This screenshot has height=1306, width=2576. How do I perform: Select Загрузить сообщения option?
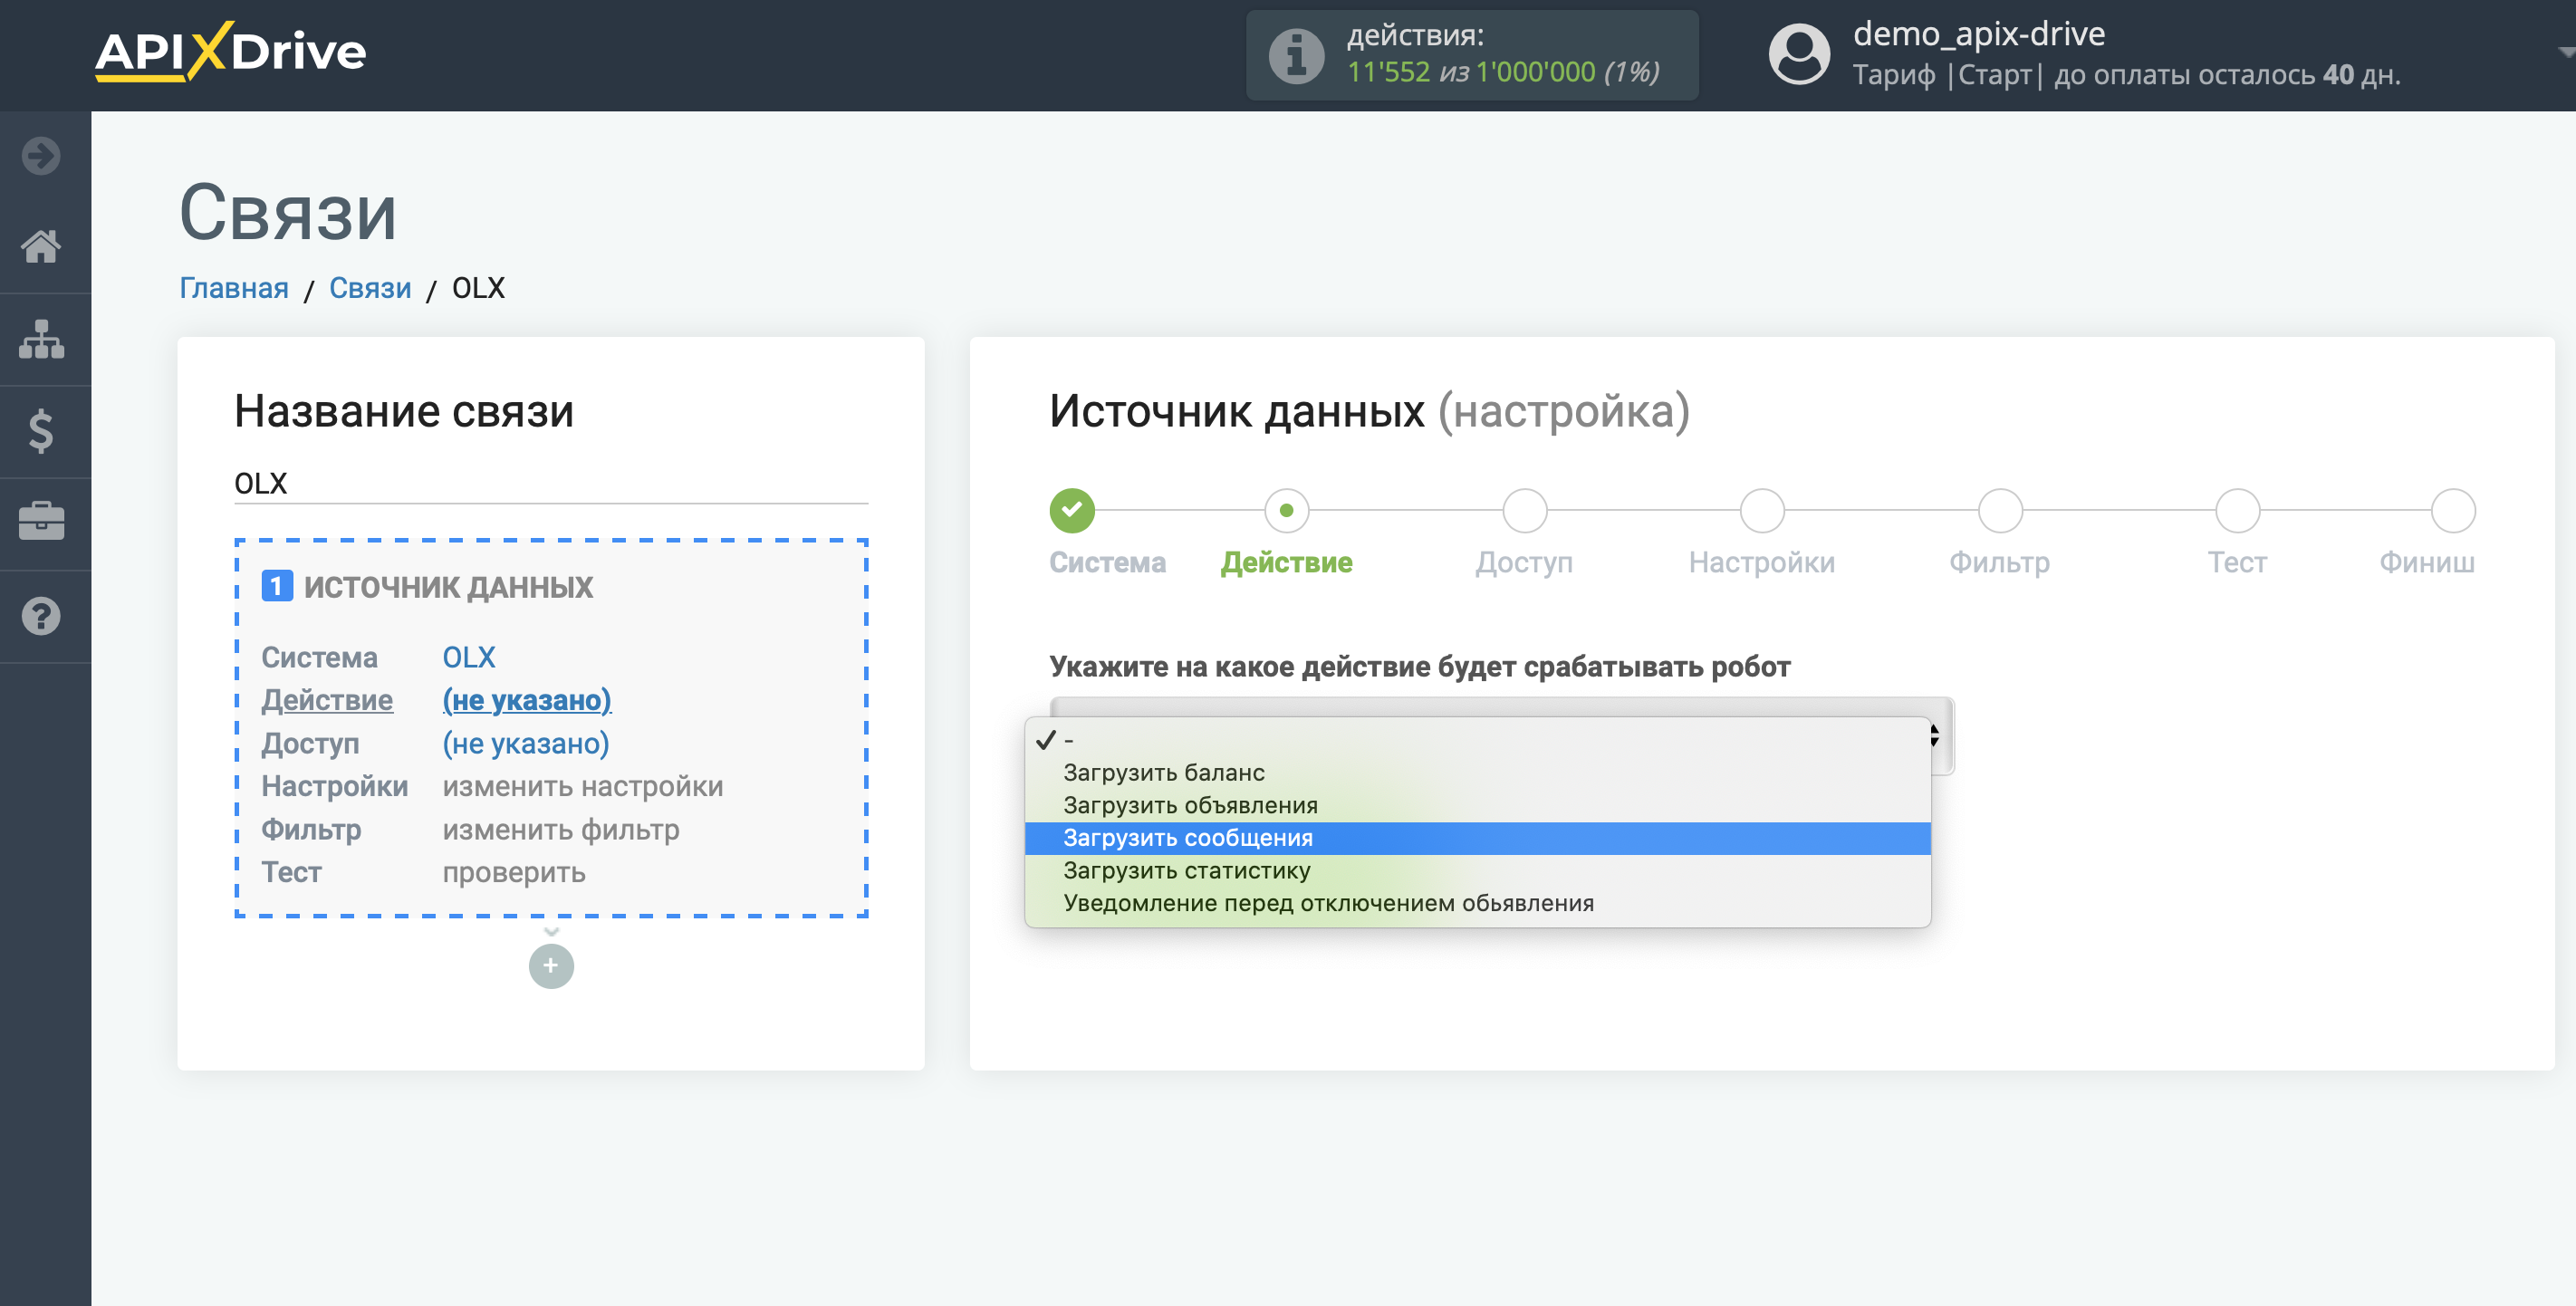[x=1477, y=838]
